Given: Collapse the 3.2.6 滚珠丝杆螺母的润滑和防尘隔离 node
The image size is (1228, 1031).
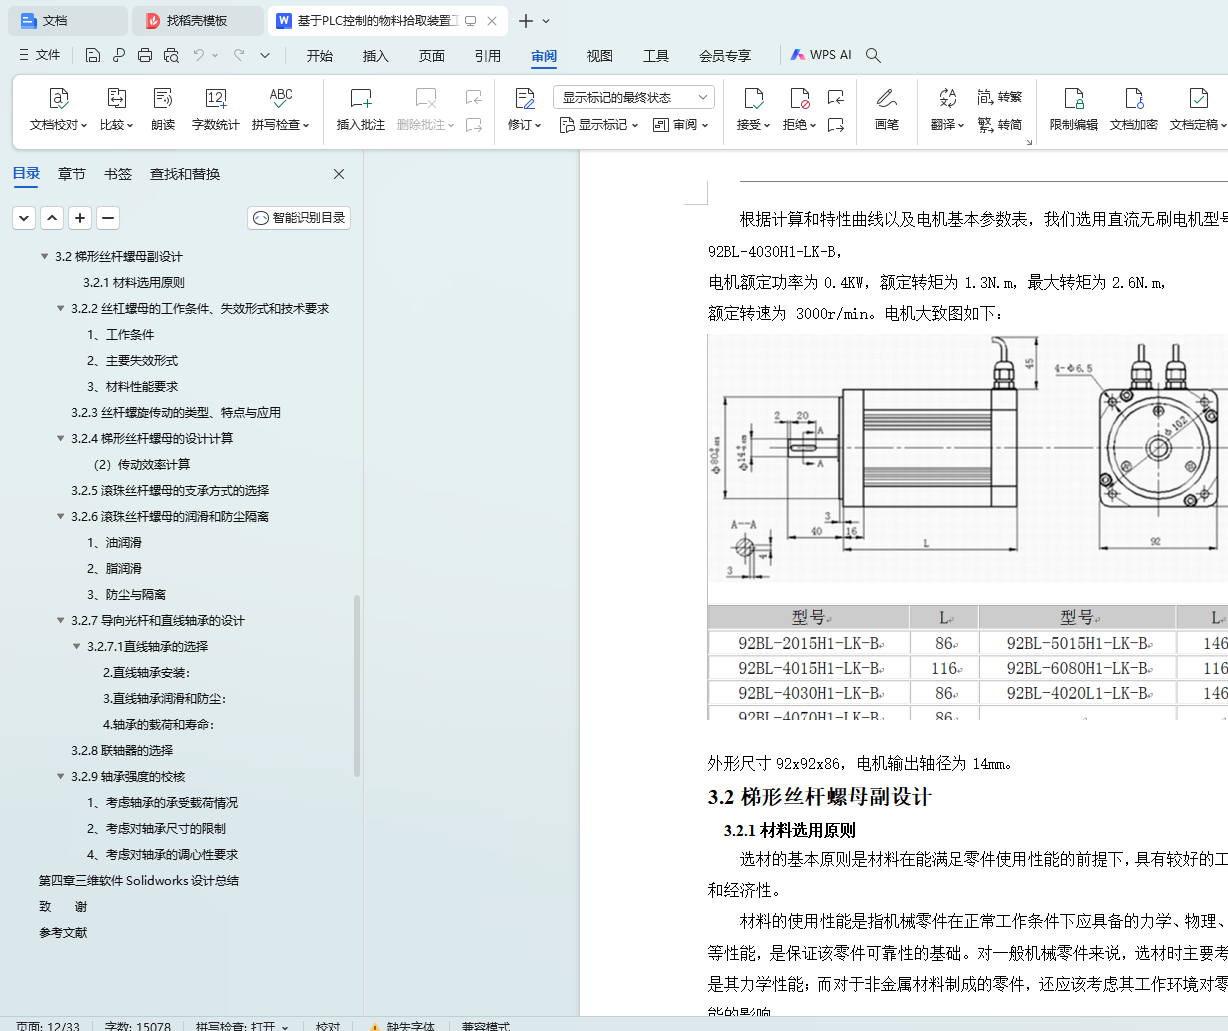Looking at the screenshot, I should (61, 517).
